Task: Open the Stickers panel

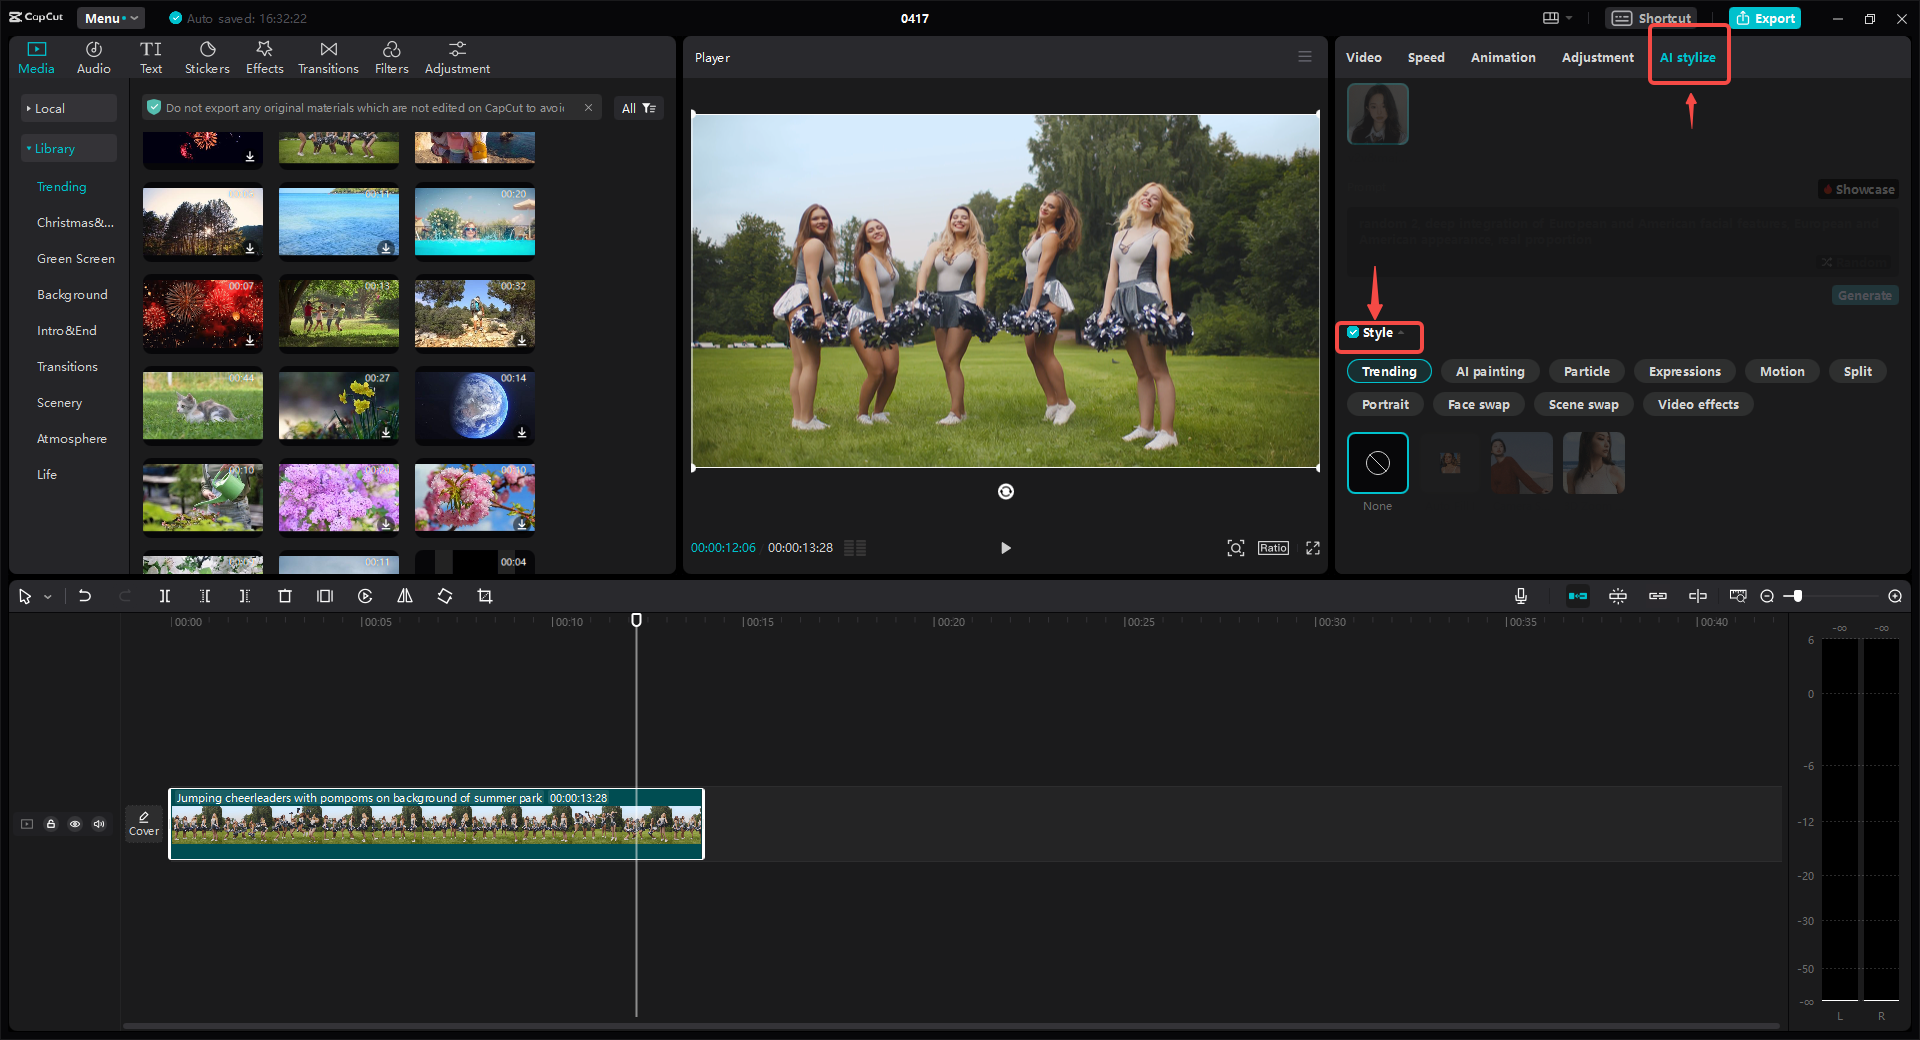Action: click(x=207, y=58)
